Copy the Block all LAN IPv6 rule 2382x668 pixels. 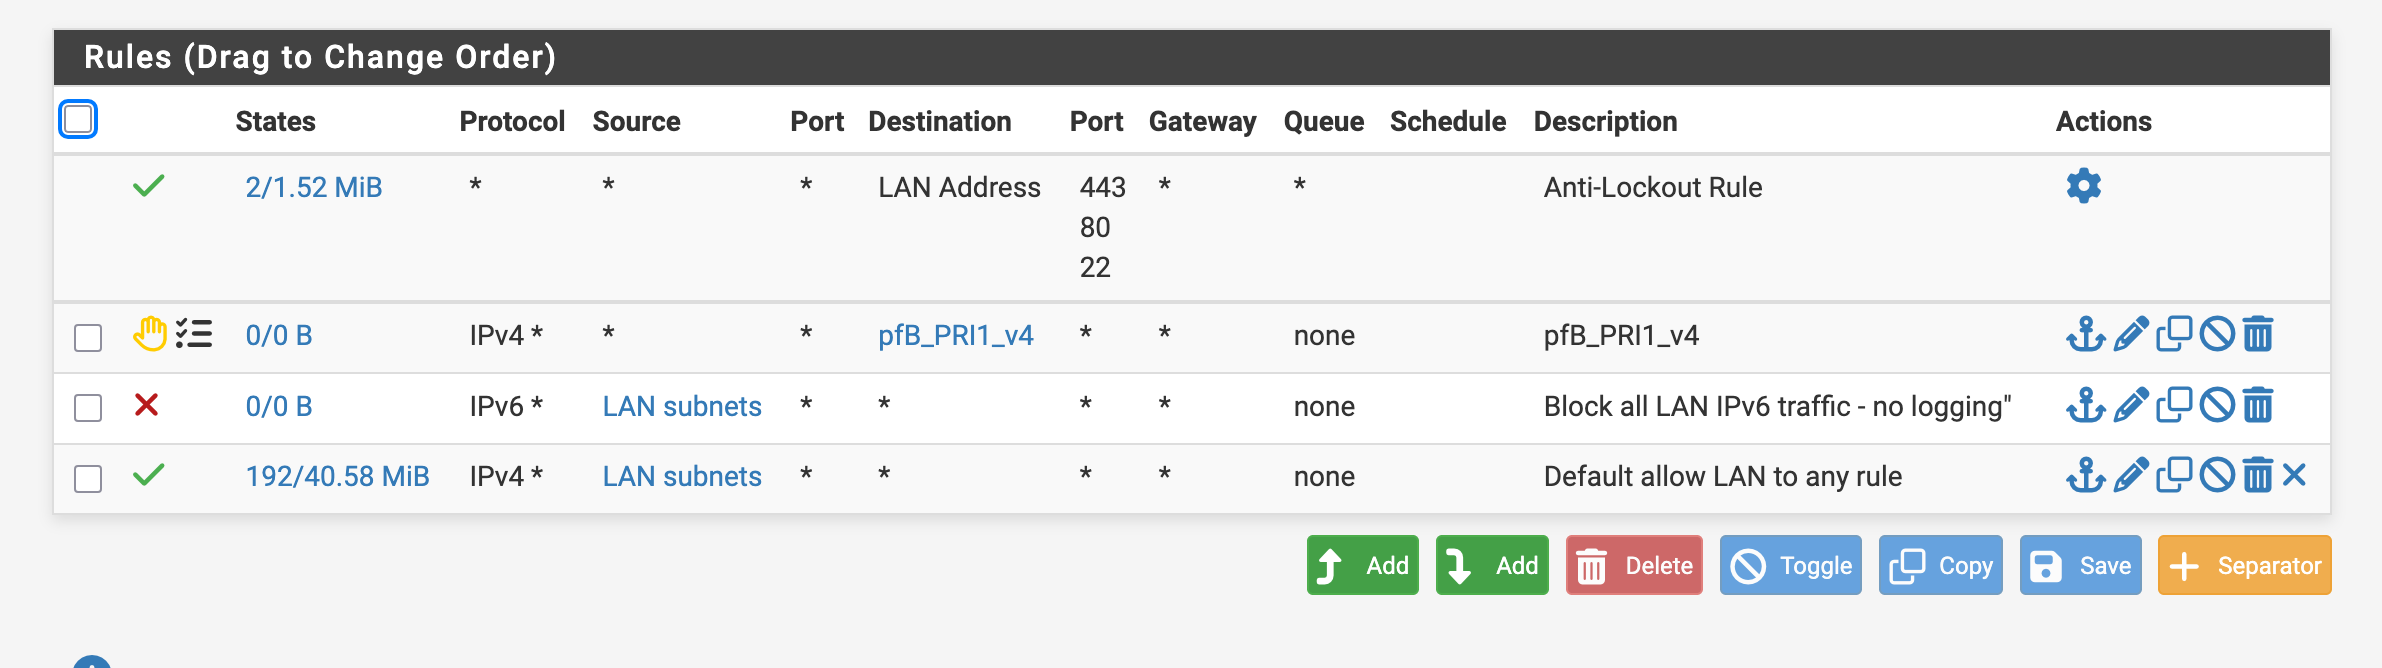(2173, 405)
